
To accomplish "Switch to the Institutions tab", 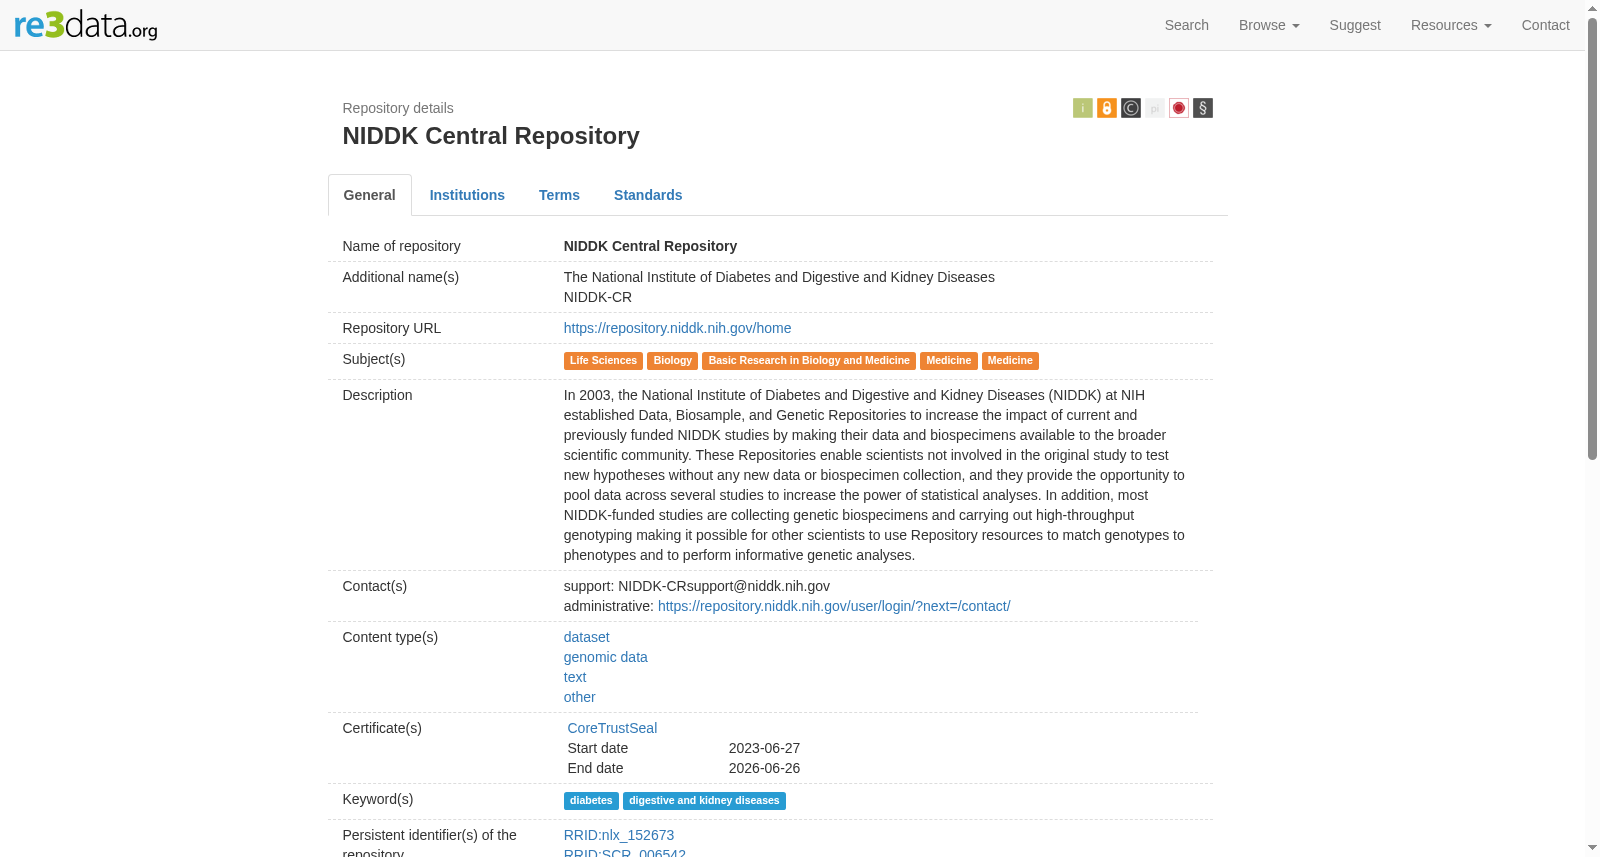I will [x=467, y=195].
